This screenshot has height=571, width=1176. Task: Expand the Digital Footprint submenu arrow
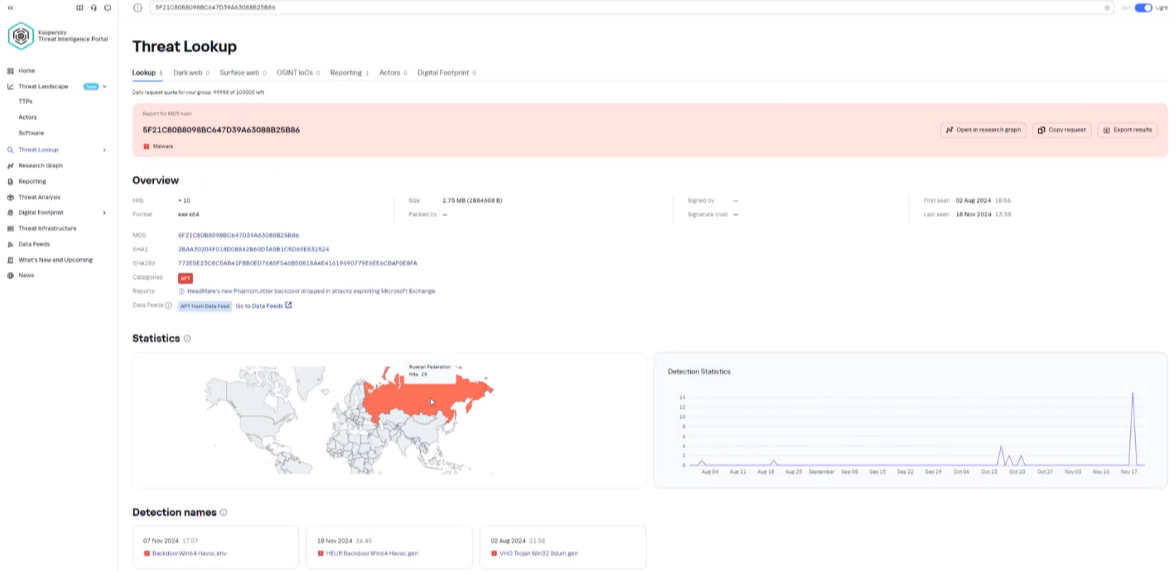pyautogui.click(x=104, y=212)
